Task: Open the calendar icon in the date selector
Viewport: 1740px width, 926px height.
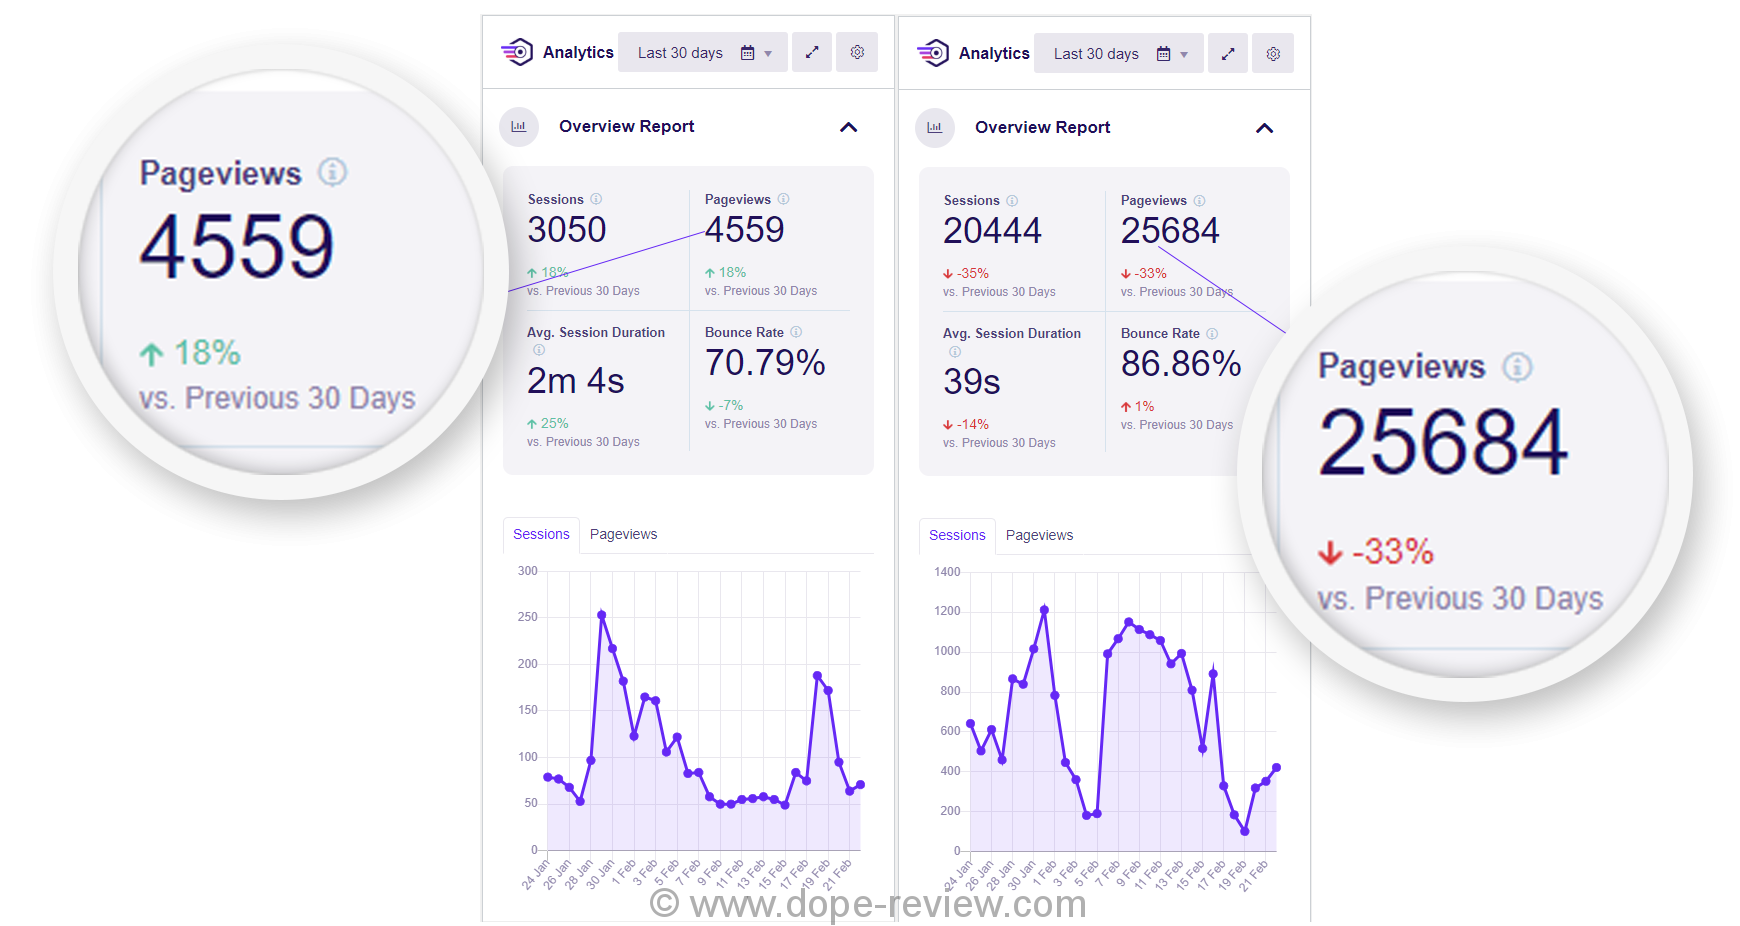Action: coord(748,52)
